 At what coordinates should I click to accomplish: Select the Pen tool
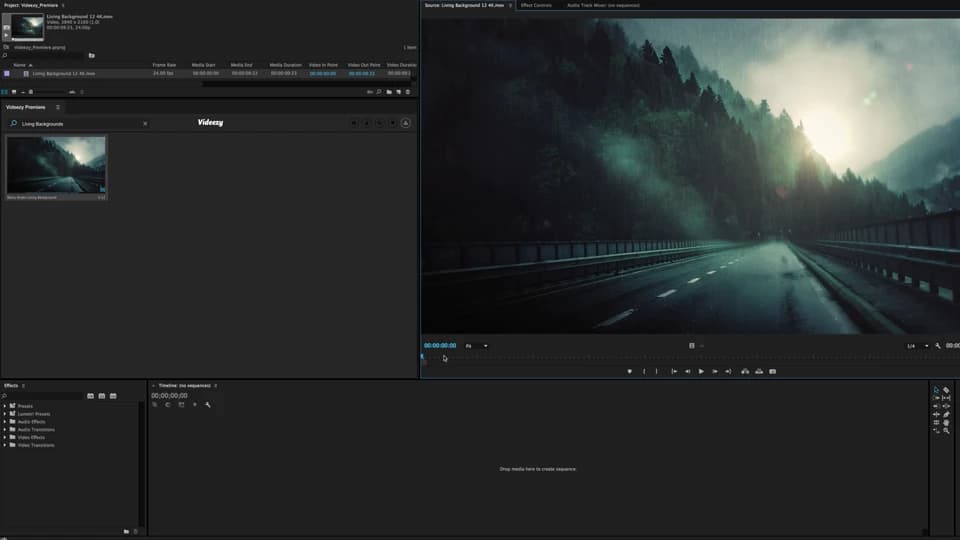tap(946, 414)
